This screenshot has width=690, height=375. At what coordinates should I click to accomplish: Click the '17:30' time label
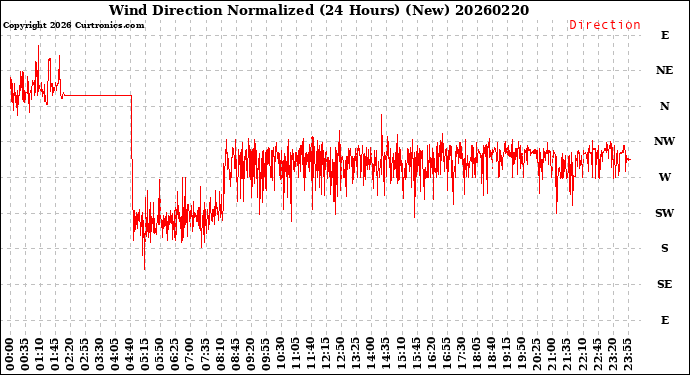pyautogui.click(x=462, y=355)
